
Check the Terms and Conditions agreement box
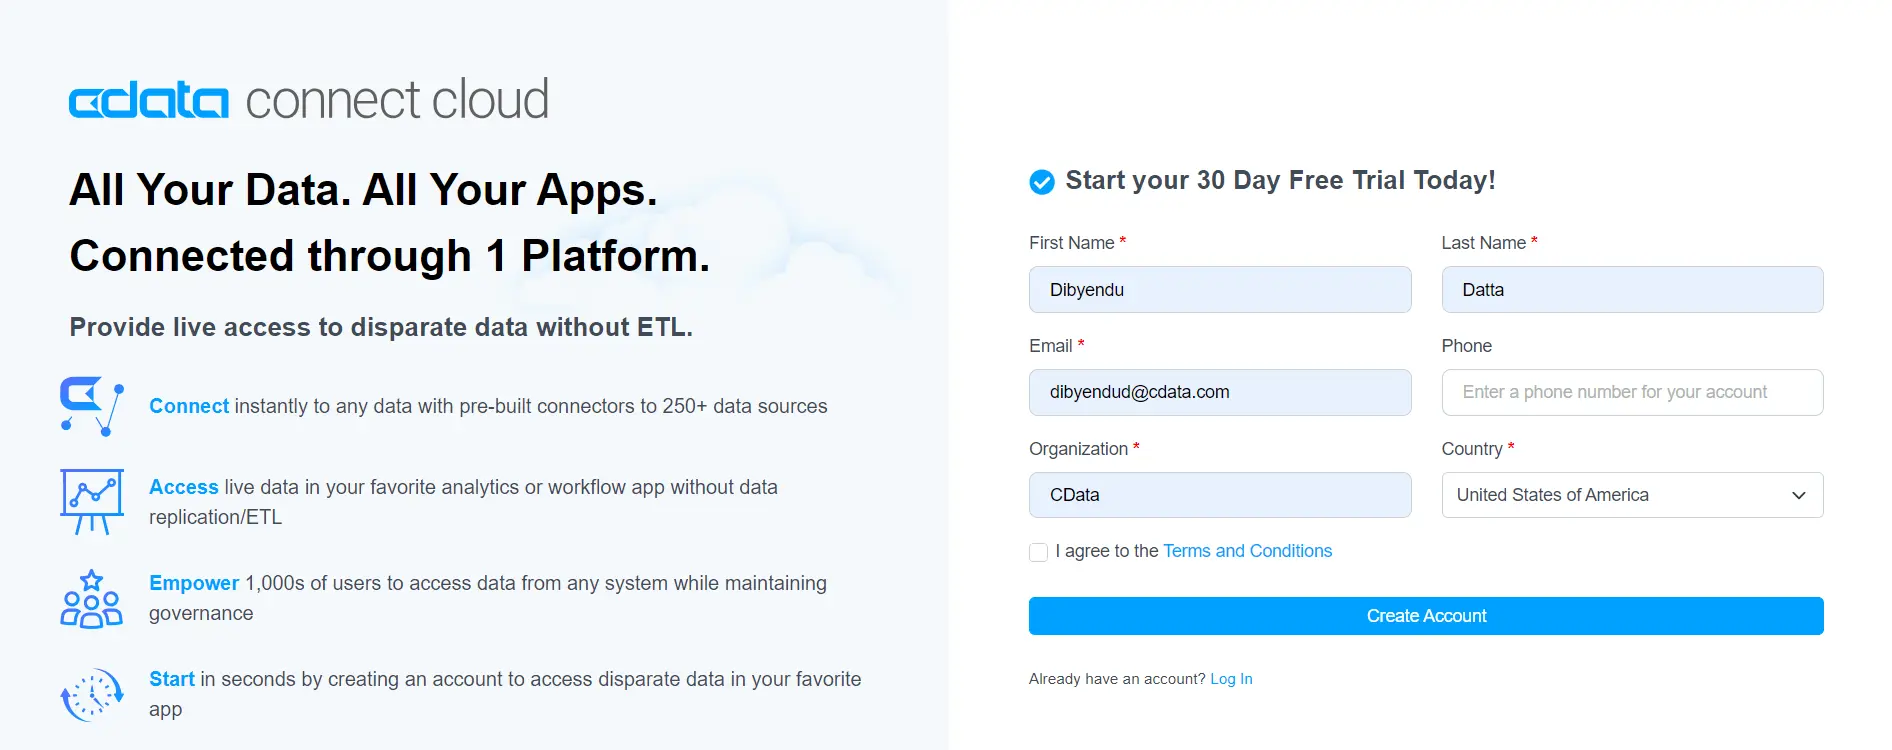tap(1039, 552)
